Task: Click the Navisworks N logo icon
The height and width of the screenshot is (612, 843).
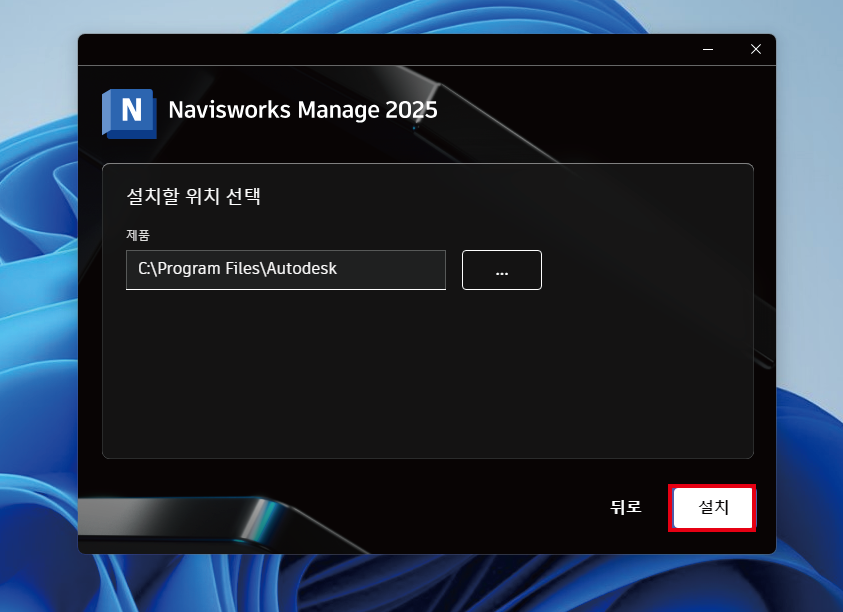Action: point(130,113)
